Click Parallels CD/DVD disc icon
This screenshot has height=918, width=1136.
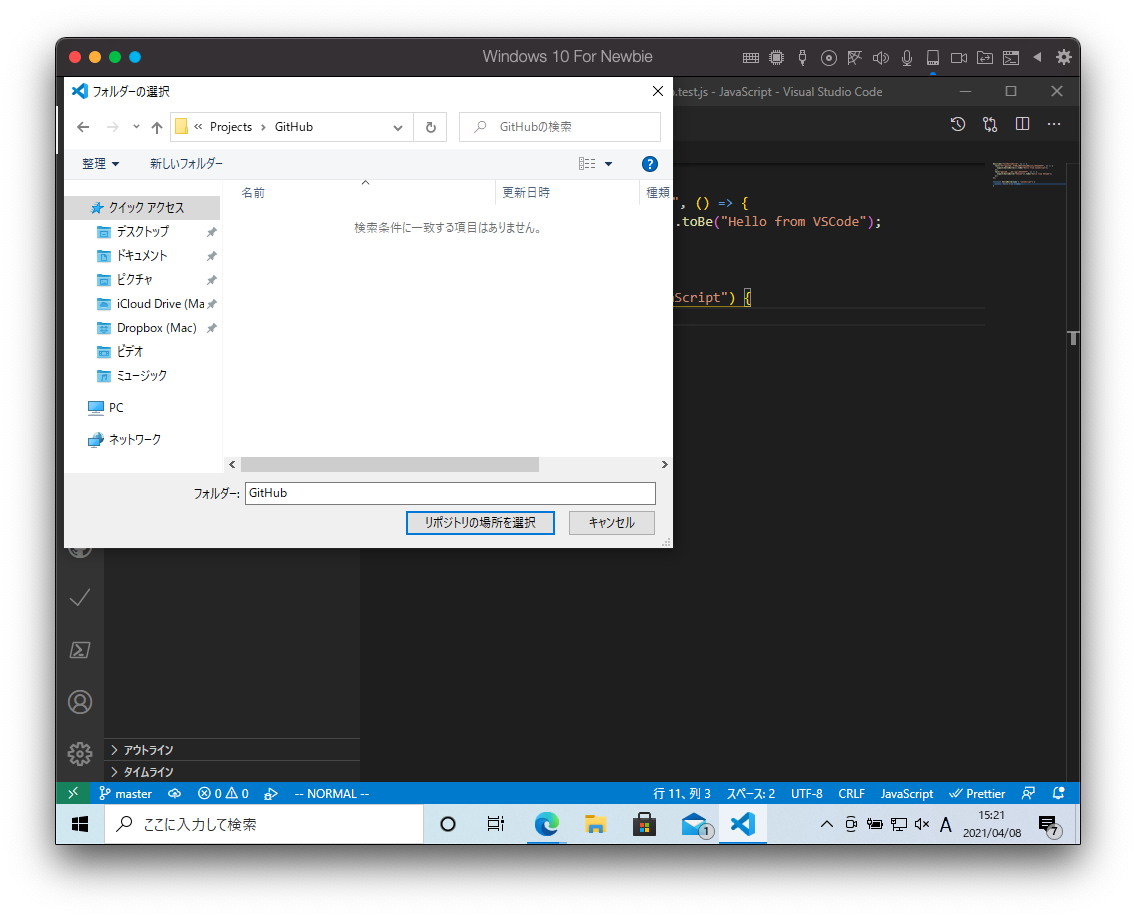pyautogui.click(x=829, y=57)
